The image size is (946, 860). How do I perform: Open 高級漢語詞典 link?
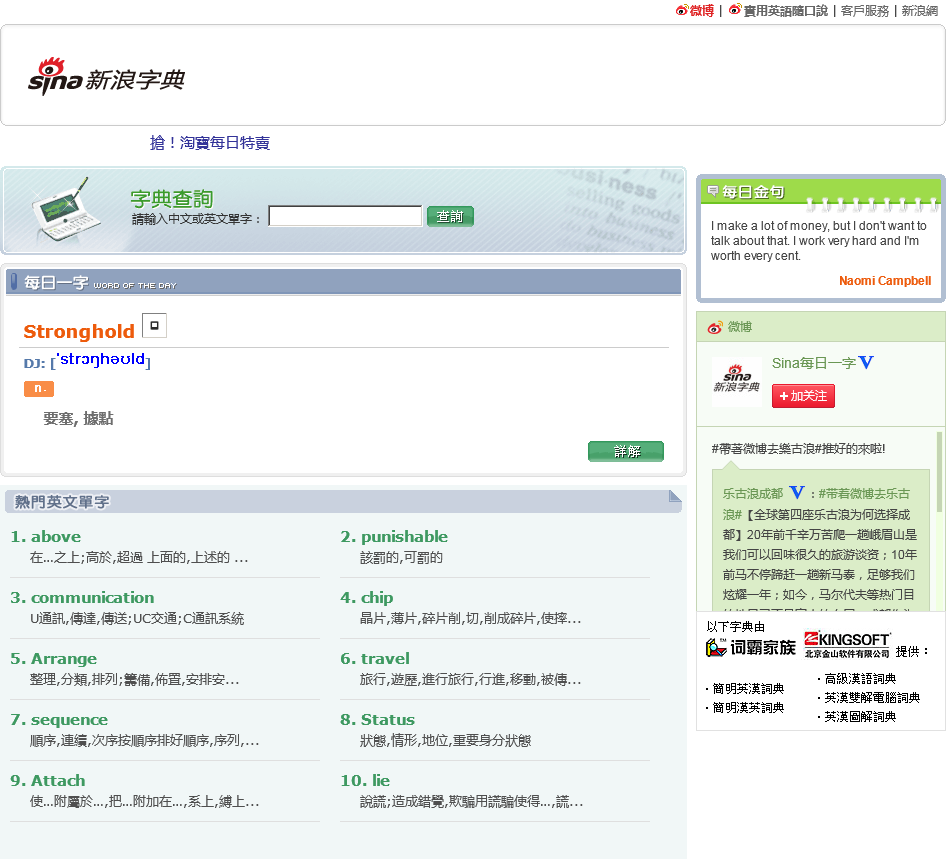(x=860, y=679)
